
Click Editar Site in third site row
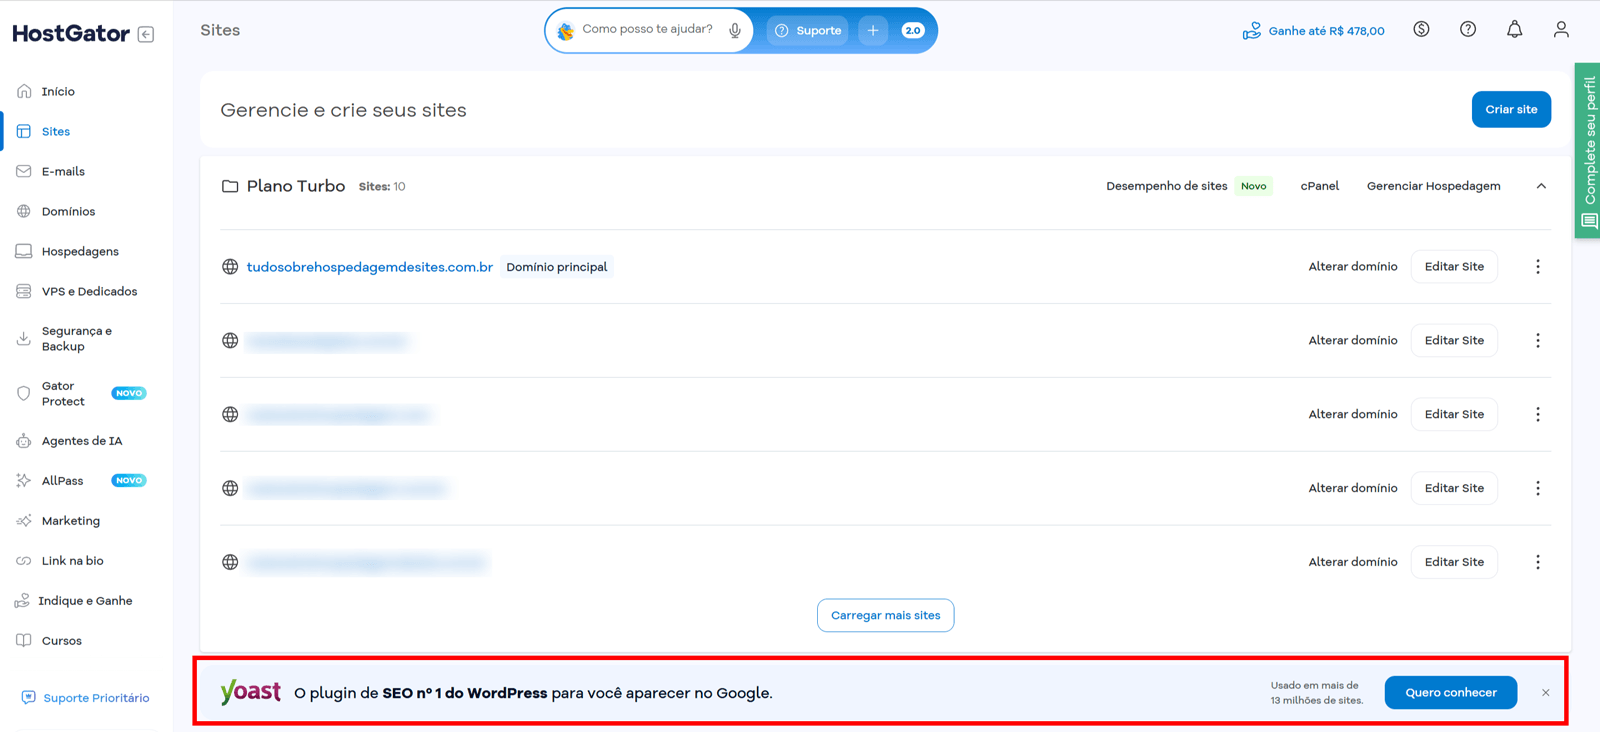click(1454, 414)
